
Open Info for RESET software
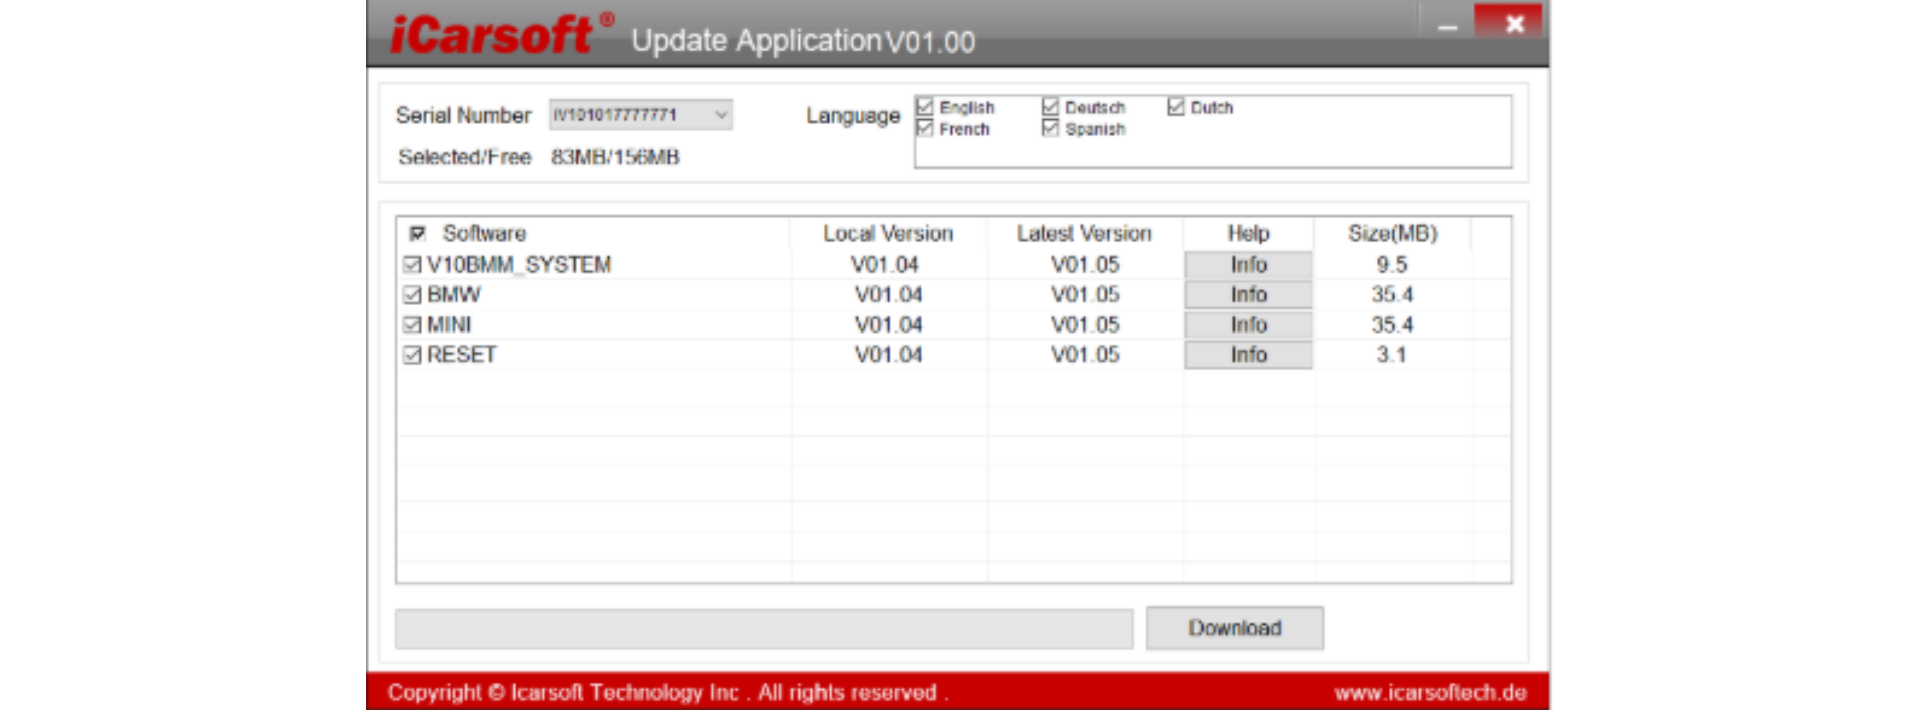click(x=1249, y=355)
